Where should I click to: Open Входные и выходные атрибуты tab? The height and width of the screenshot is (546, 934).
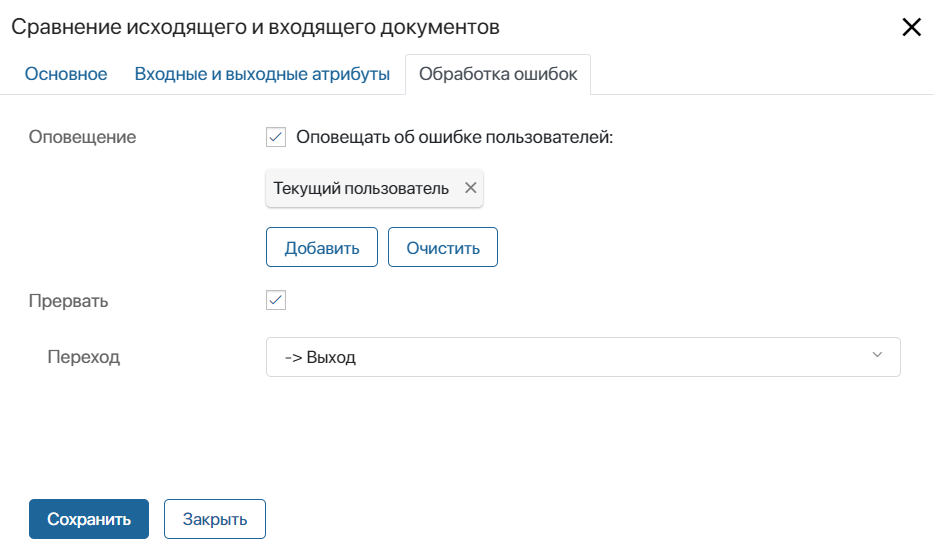[262, 74]
